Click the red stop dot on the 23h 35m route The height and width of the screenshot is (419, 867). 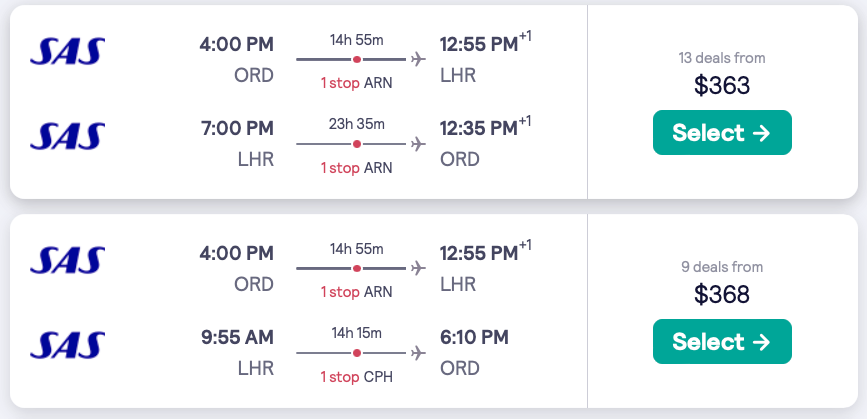357,144
